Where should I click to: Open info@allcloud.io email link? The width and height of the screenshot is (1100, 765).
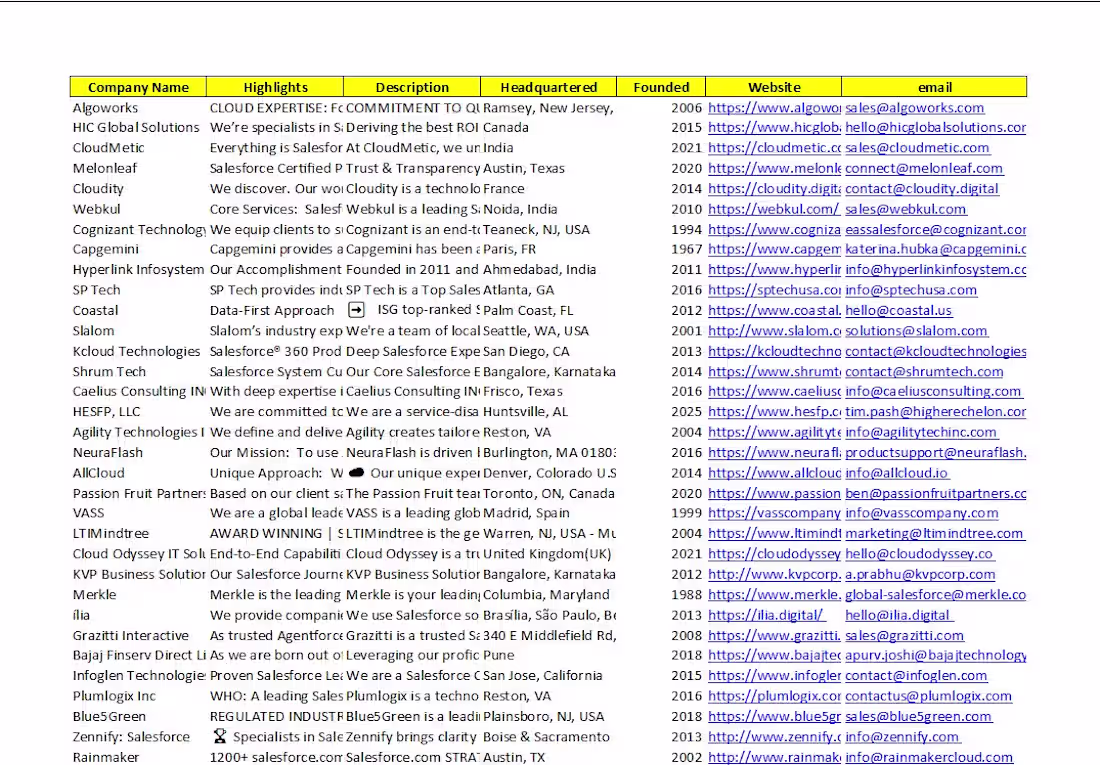[897, 473]
